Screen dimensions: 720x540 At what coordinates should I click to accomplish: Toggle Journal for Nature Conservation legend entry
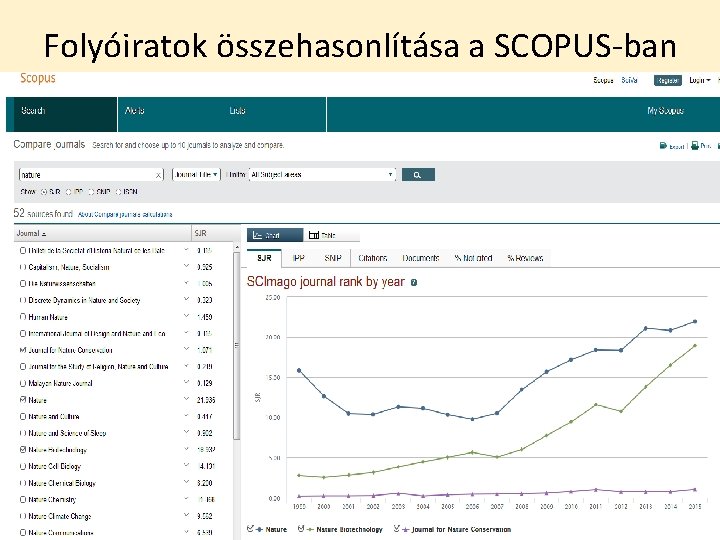pos(452,529)
